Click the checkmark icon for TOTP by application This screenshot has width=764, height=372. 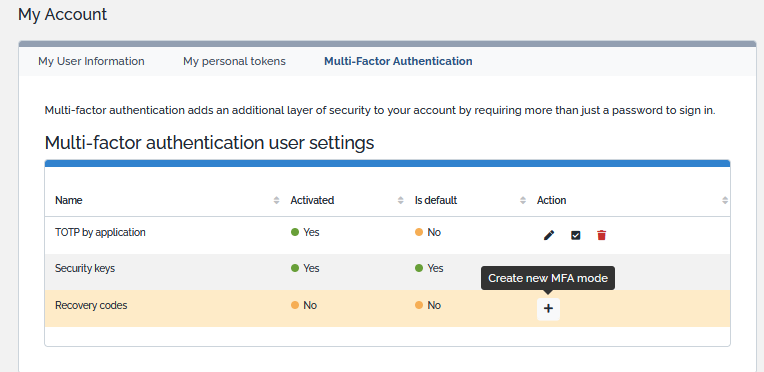[575, 235]
